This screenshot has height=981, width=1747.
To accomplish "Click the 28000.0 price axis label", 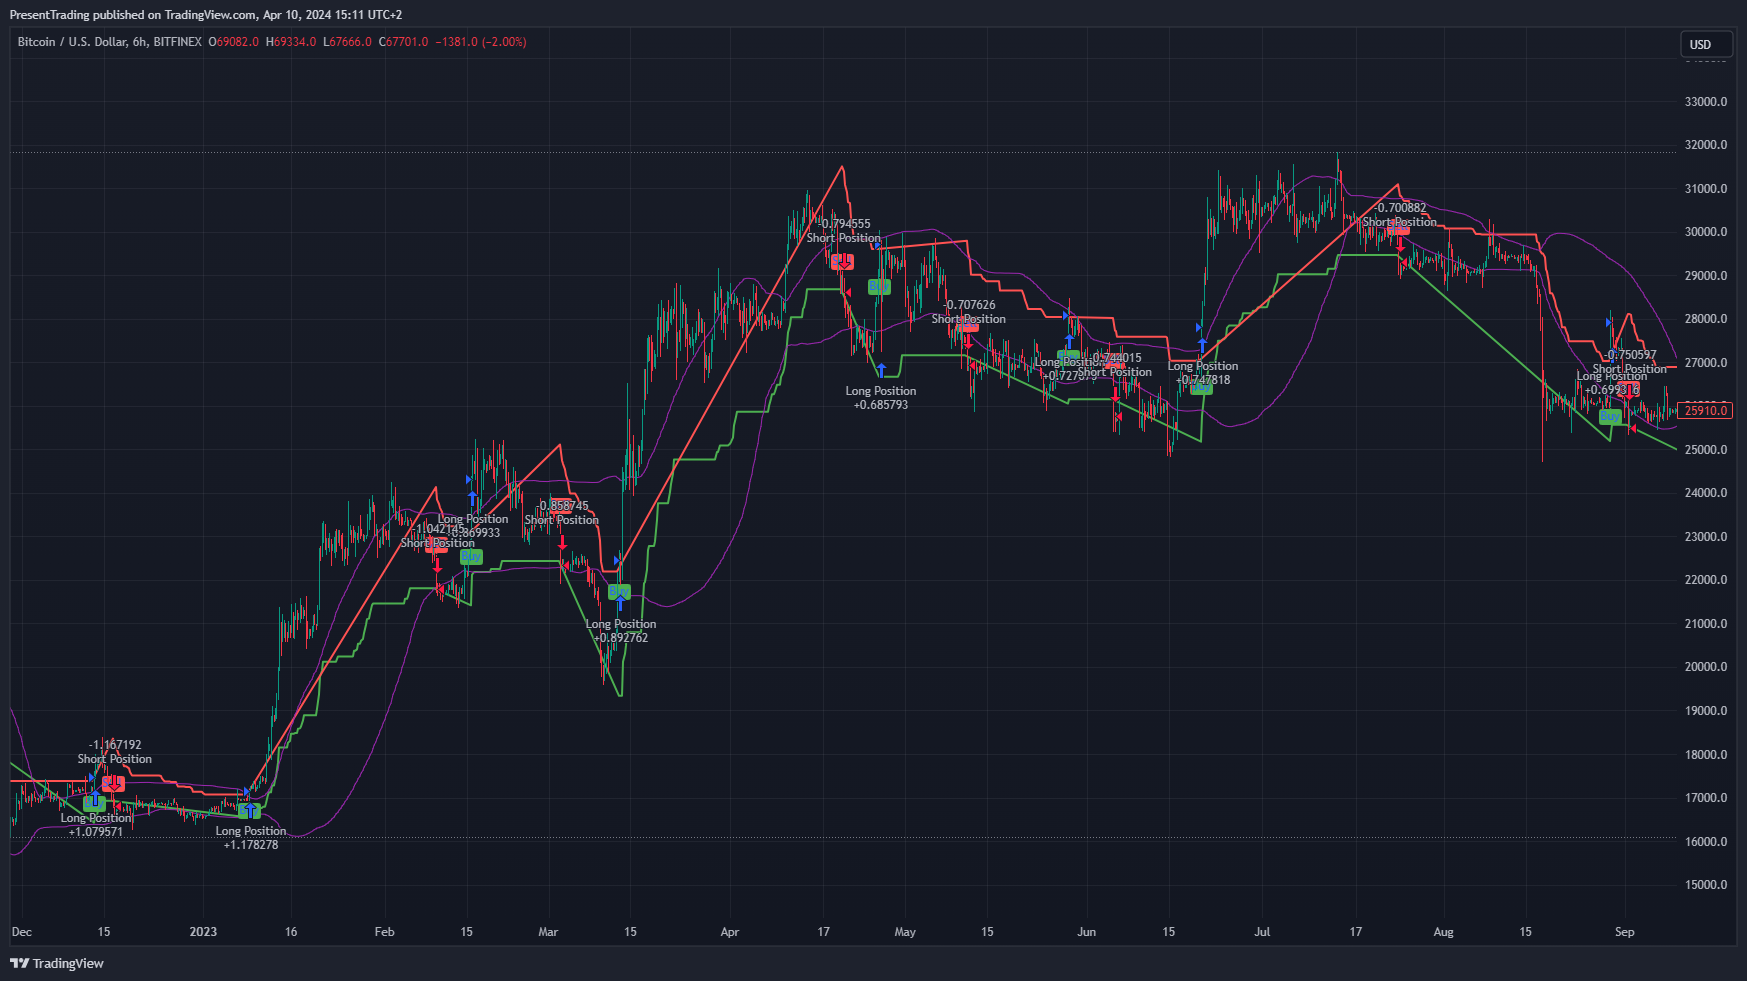I will [1706, 319].
